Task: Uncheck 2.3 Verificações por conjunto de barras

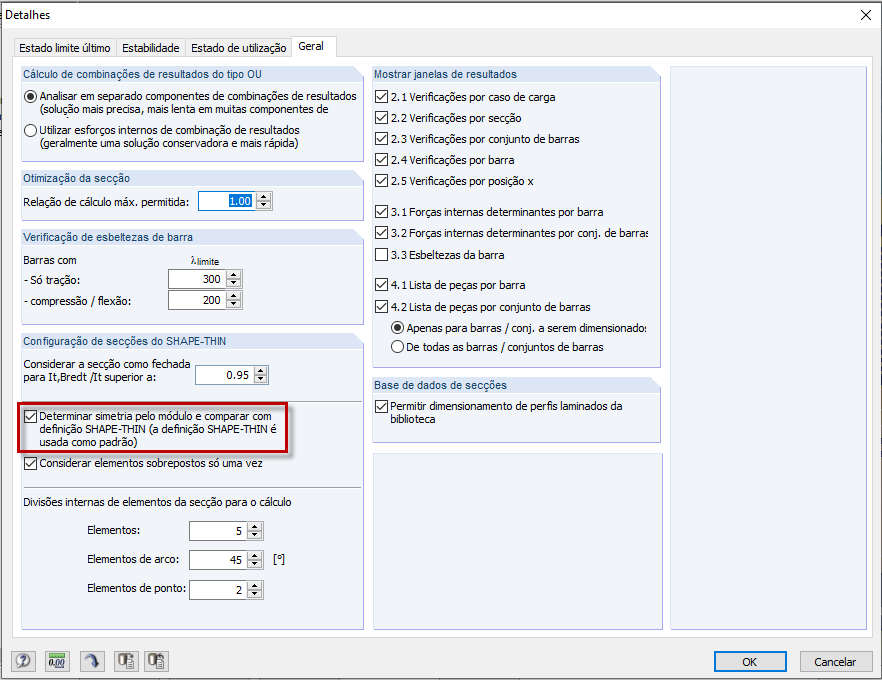Action: (381, 138)
